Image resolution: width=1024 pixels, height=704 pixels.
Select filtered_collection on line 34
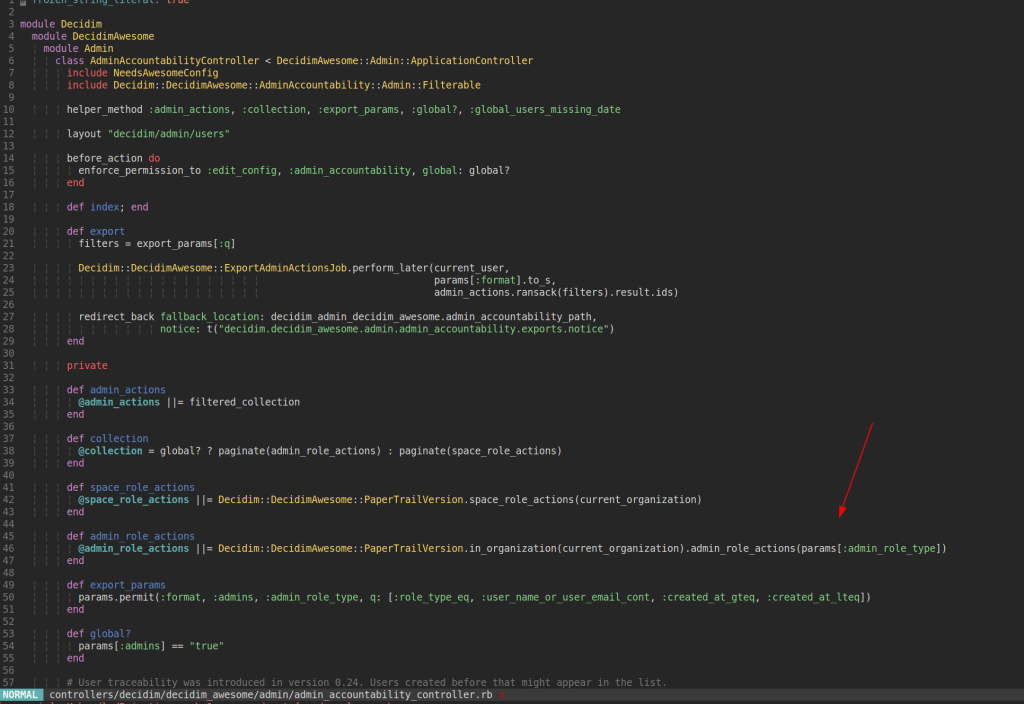(x=244, y=402)
